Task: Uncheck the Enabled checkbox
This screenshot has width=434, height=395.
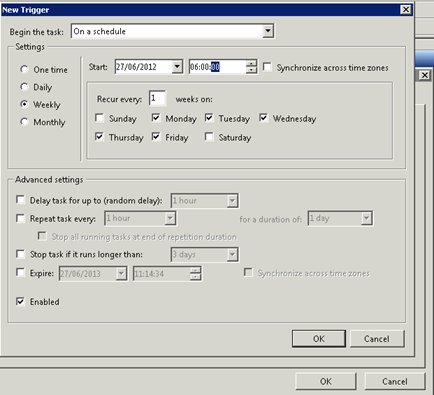Action: click(20, 302)
